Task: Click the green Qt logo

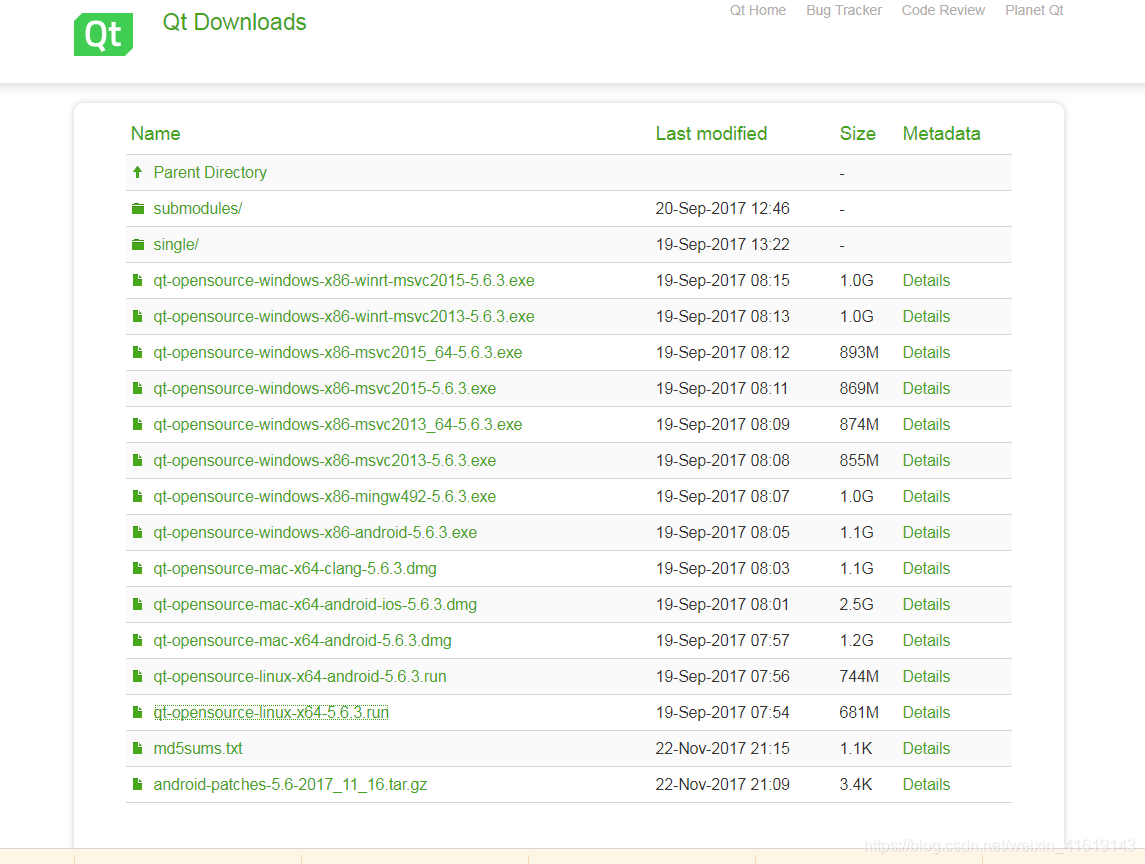Action: point(103,34)
